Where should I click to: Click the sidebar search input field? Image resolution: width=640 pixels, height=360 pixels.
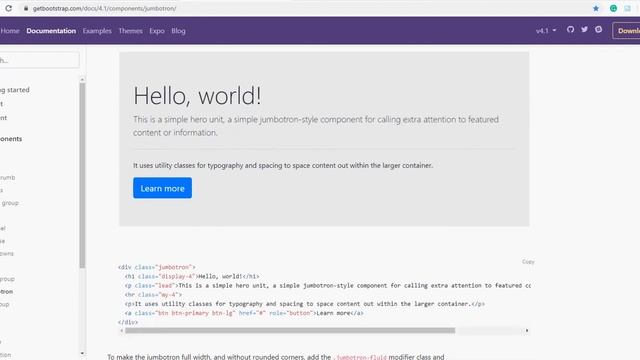[39, 60]
